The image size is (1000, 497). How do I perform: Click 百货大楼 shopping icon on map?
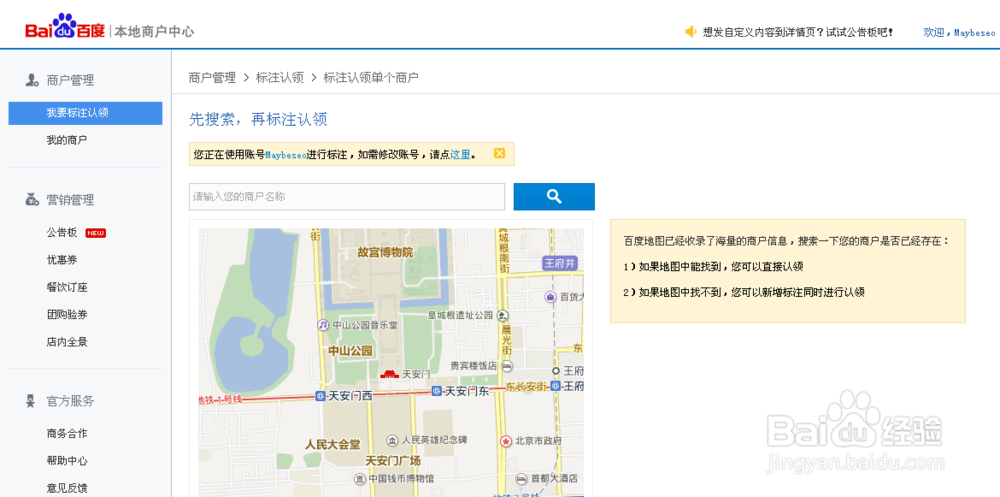[550, 297]
